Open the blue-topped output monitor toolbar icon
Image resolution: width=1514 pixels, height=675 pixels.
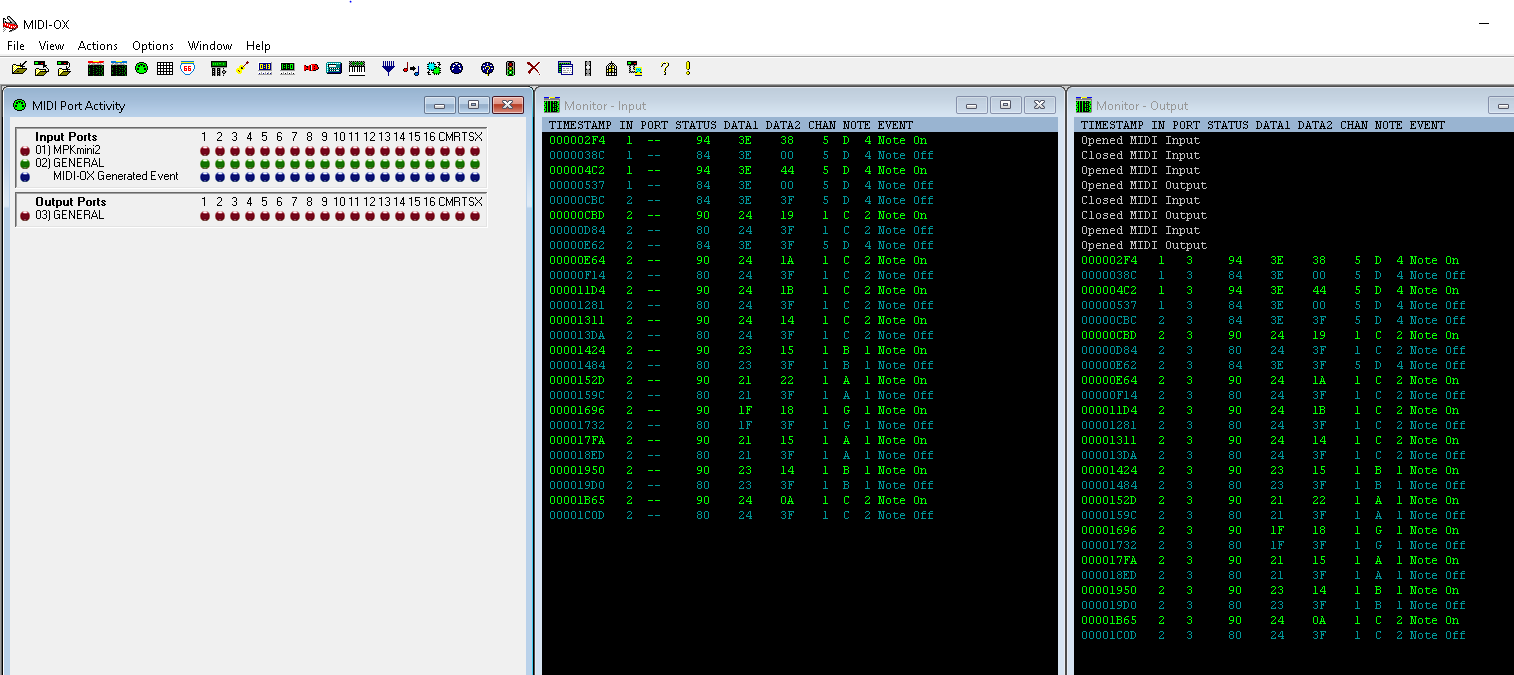pyautogui.click(x=119, y=68)
